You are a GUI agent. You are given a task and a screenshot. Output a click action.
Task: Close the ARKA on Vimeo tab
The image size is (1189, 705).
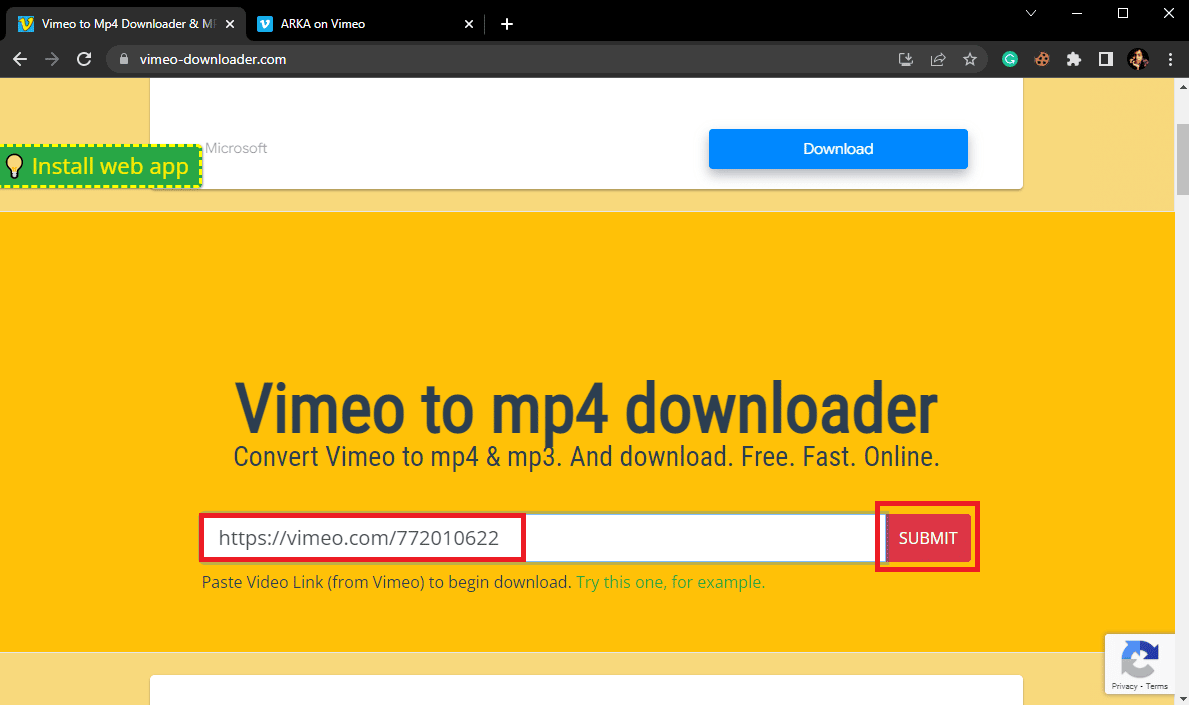[469, 24]
